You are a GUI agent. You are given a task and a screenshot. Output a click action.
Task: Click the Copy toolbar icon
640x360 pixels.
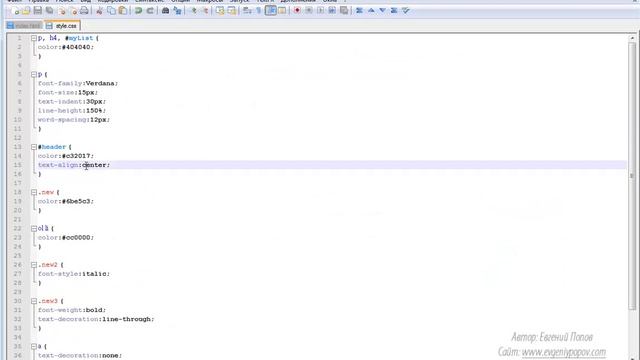point(111,11)
